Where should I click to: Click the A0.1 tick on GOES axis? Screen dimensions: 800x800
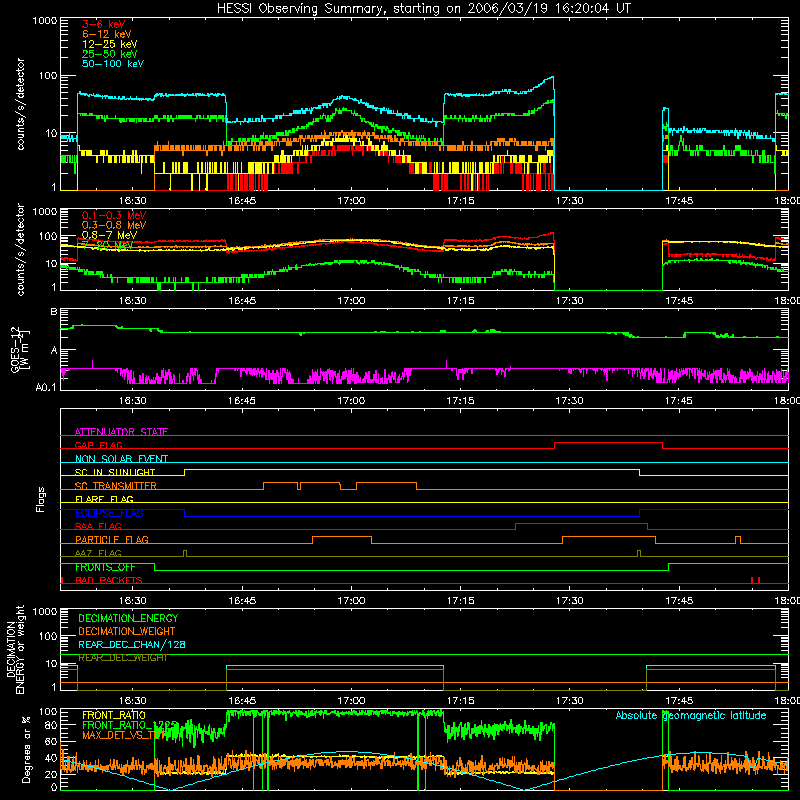[46, 387]
